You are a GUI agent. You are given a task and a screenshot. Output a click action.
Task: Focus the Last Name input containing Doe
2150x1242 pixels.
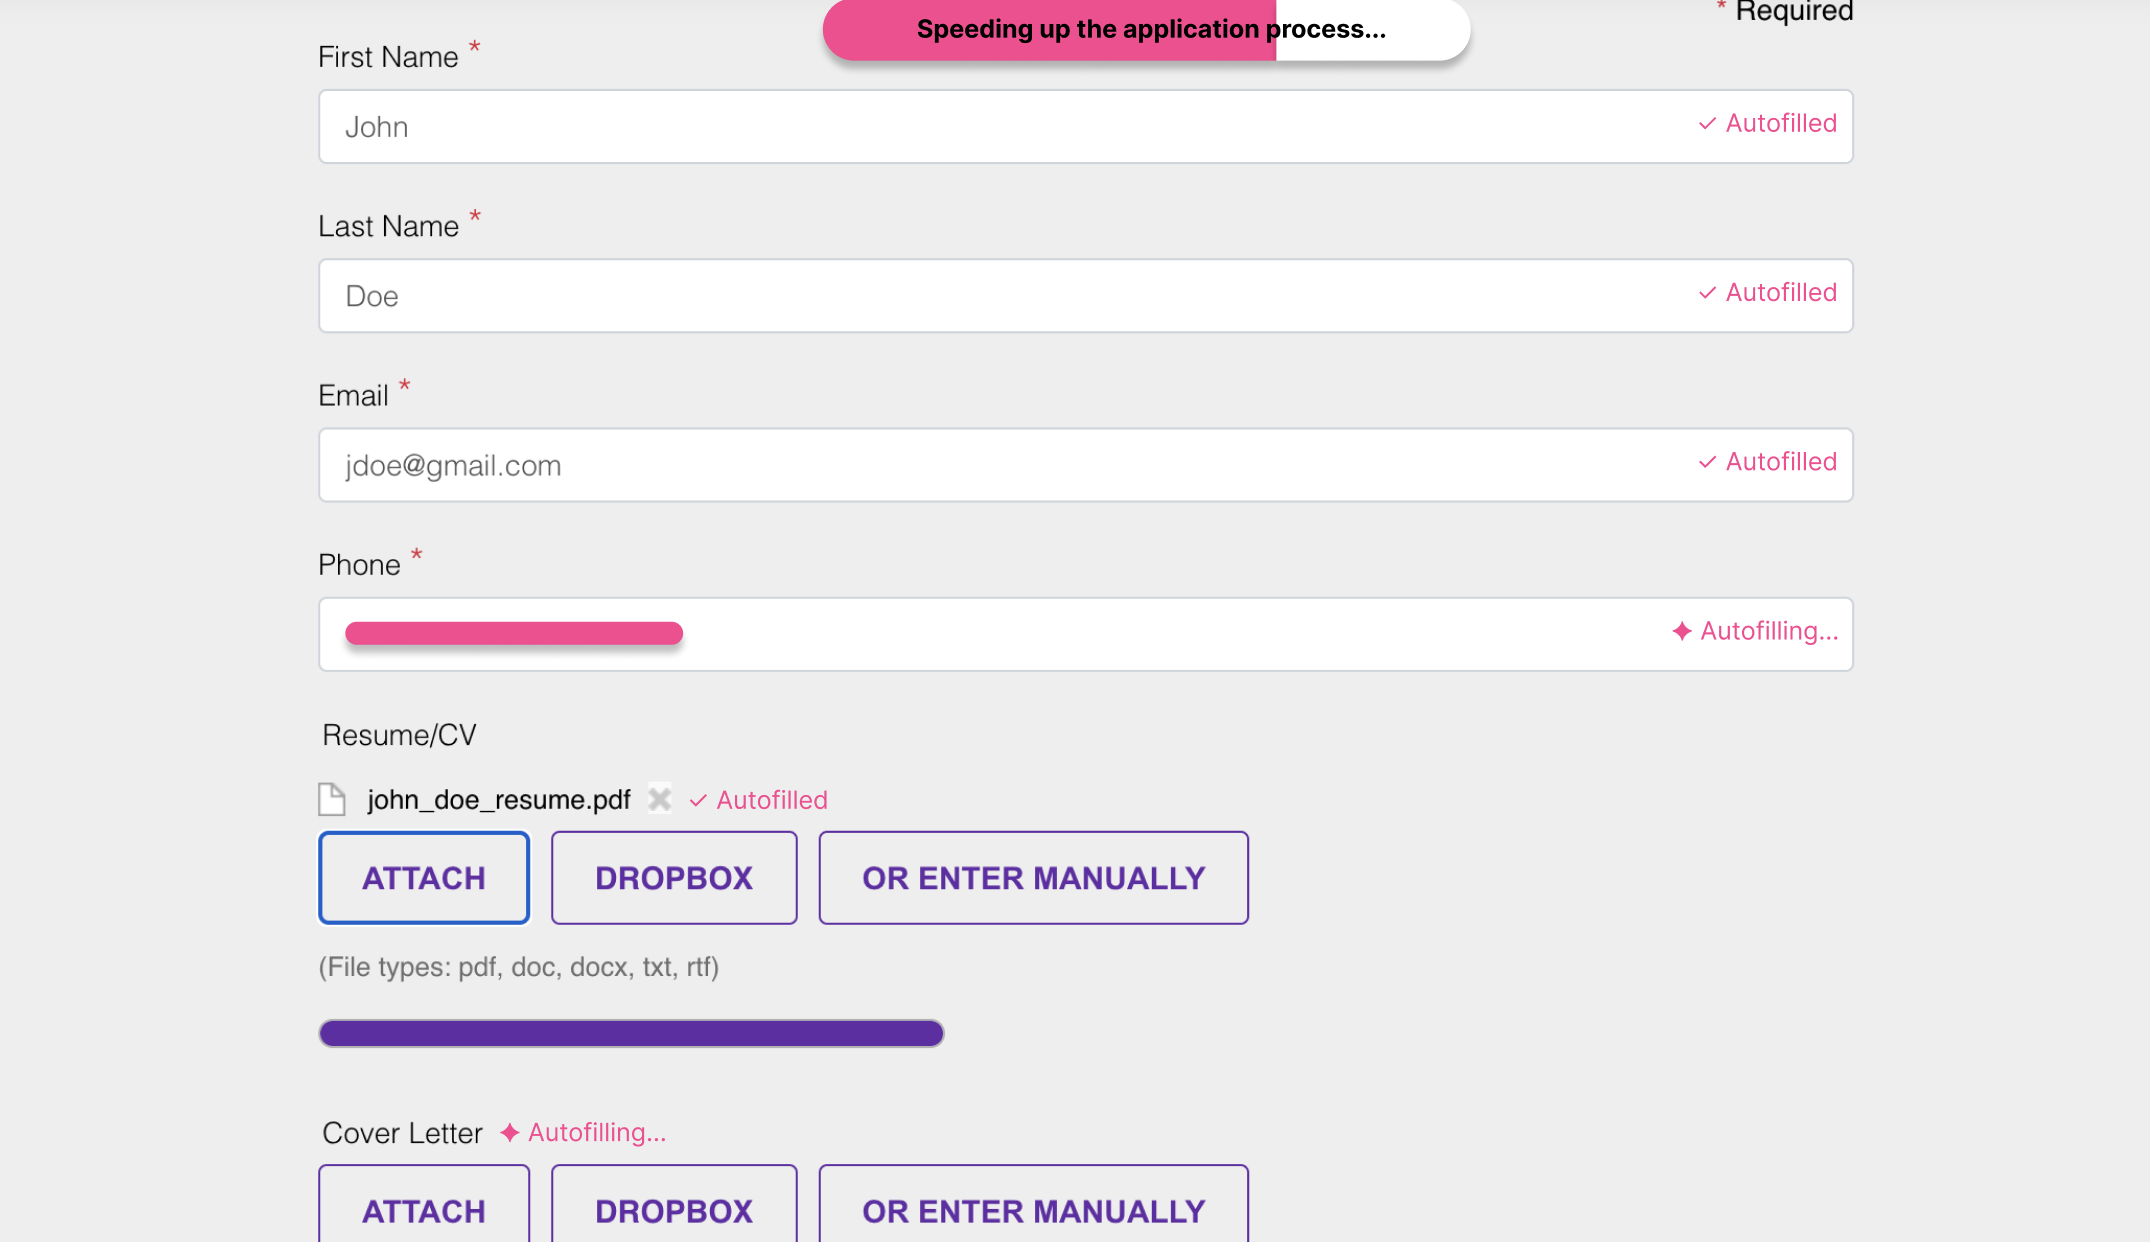pos(1000,296)
